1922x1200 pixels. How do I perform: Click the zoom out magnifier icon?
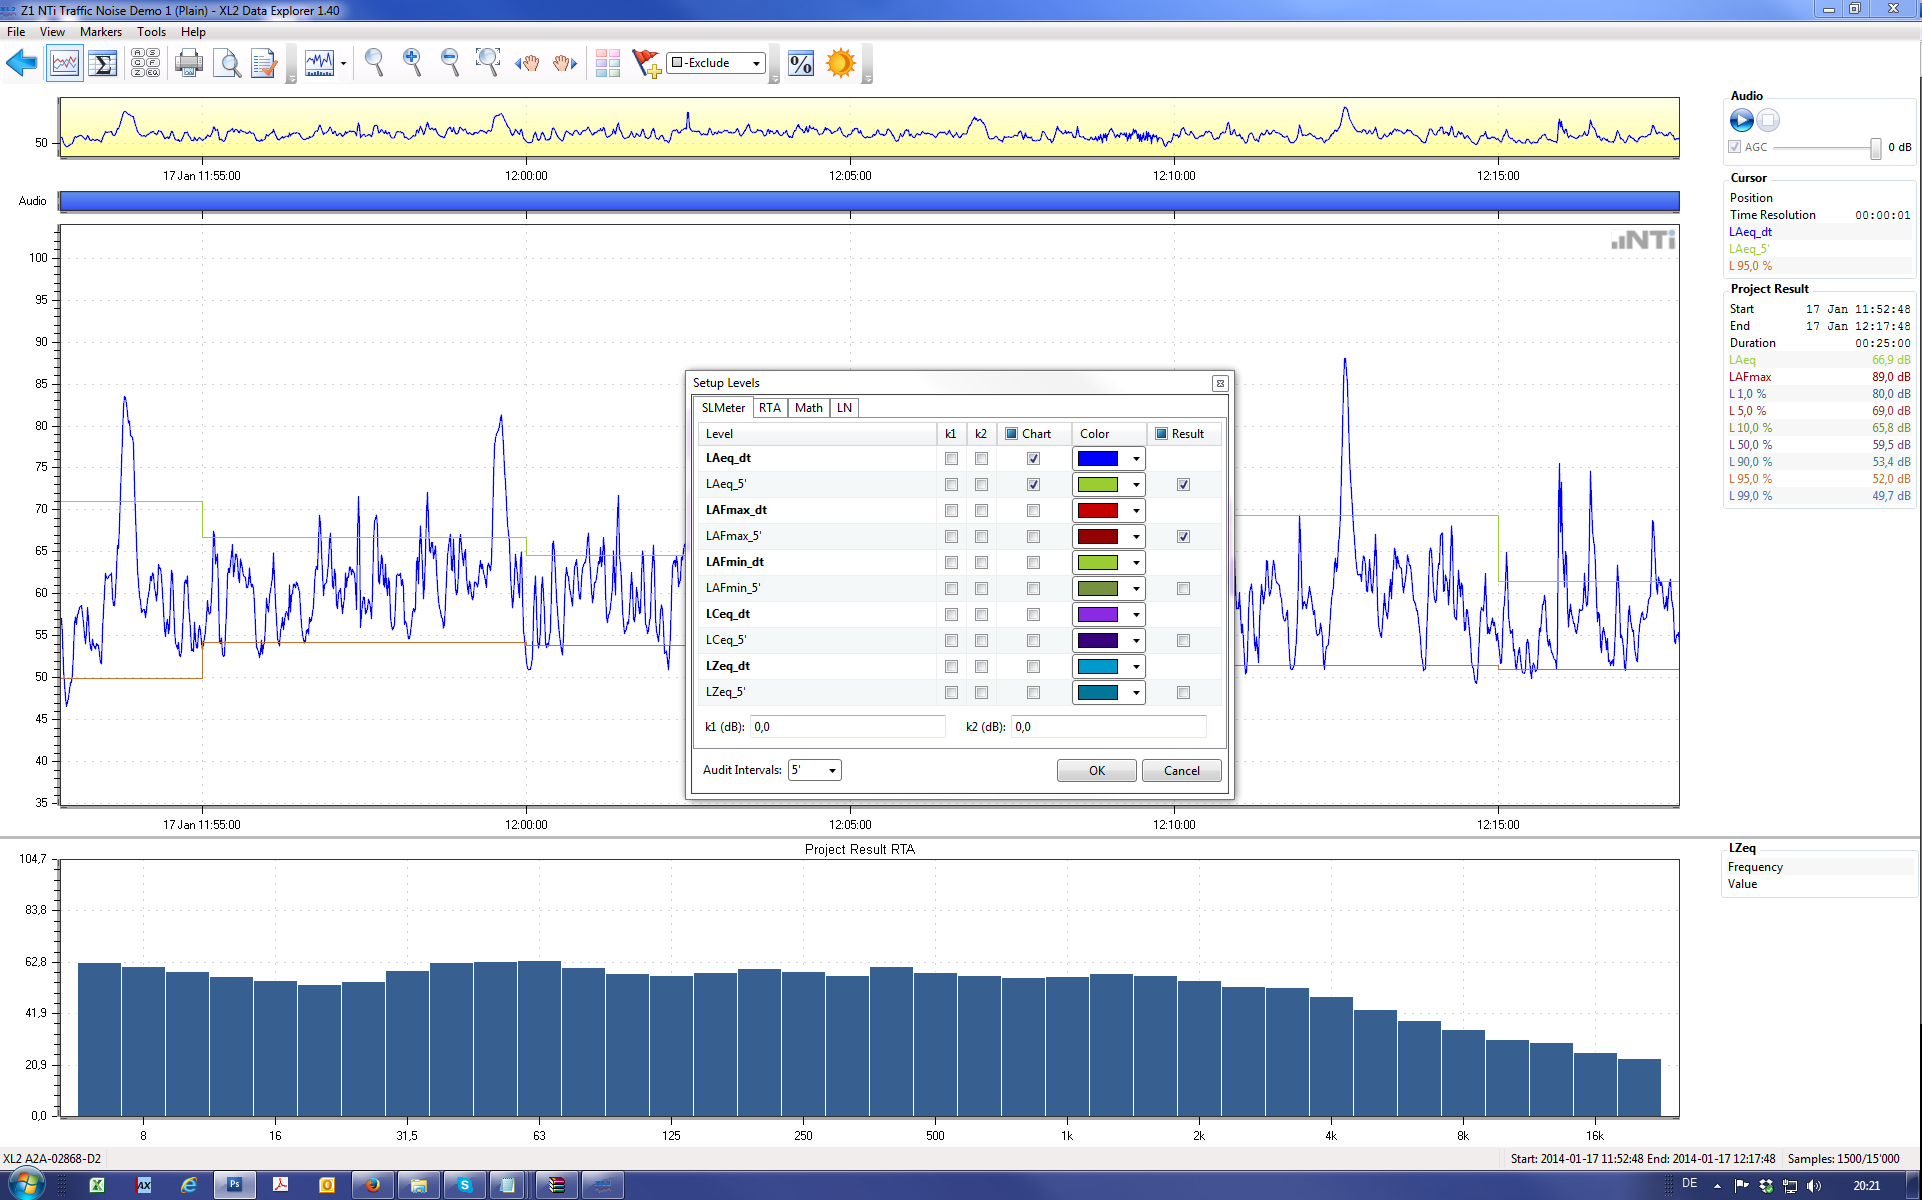click(450, 63)
